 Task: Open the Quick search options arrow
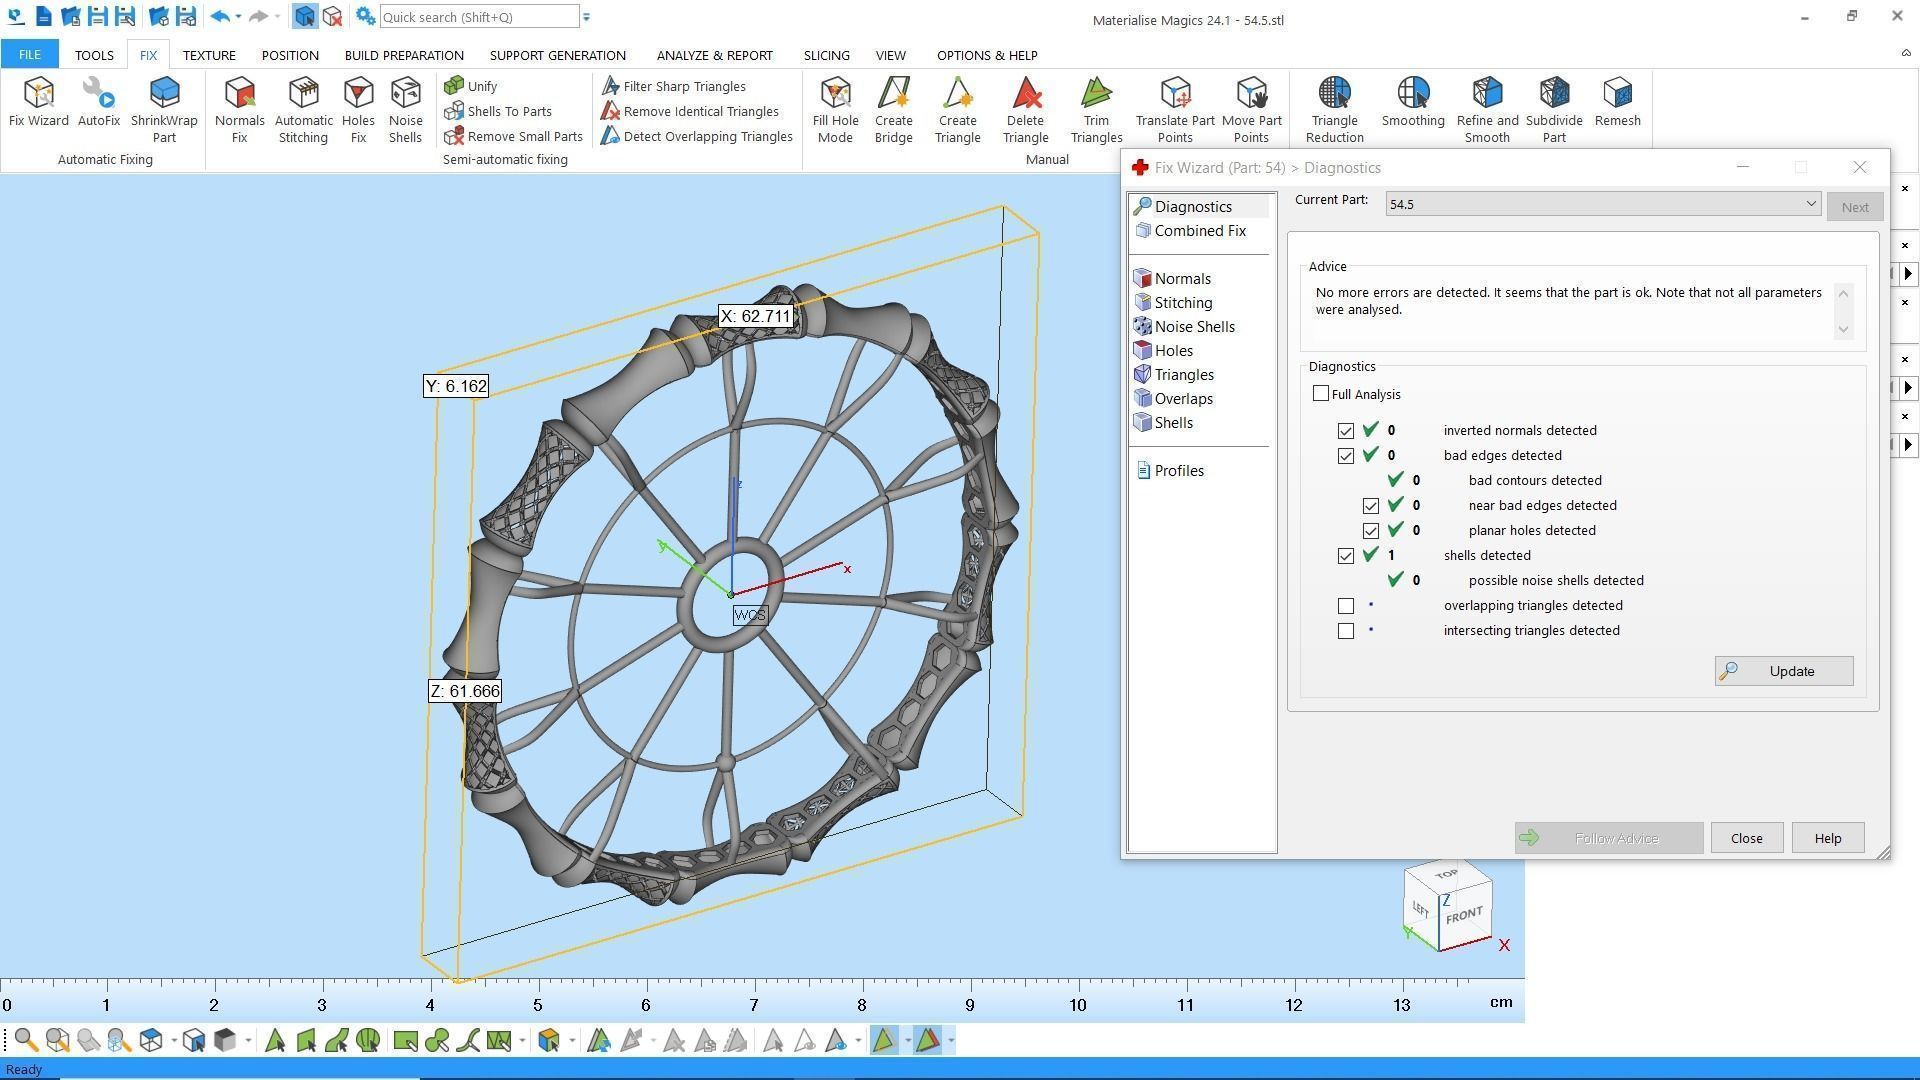(x=587, y=17)
